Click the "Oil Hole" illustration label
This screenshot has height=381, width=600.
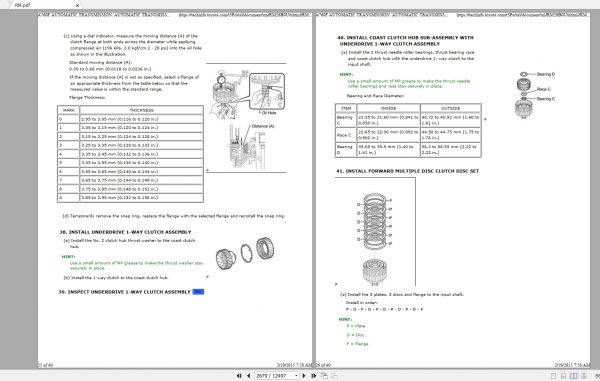tap(269, 113)
